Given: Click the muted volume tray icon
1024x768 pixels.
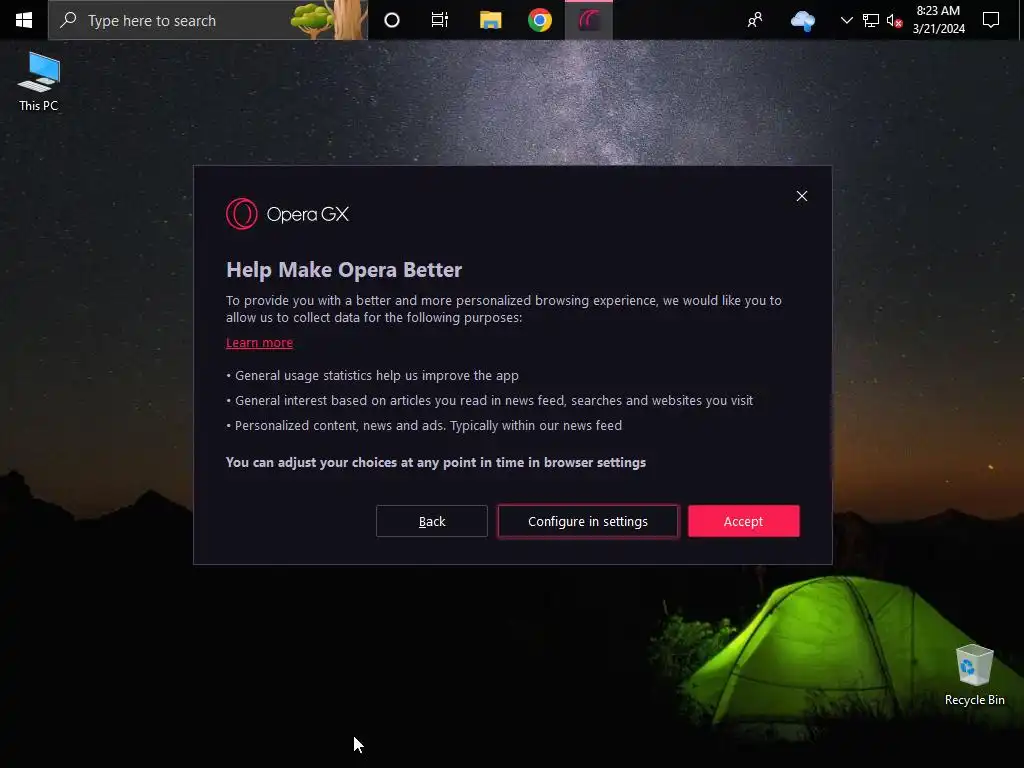Looking at the screenshot, I should coord(894,20).
